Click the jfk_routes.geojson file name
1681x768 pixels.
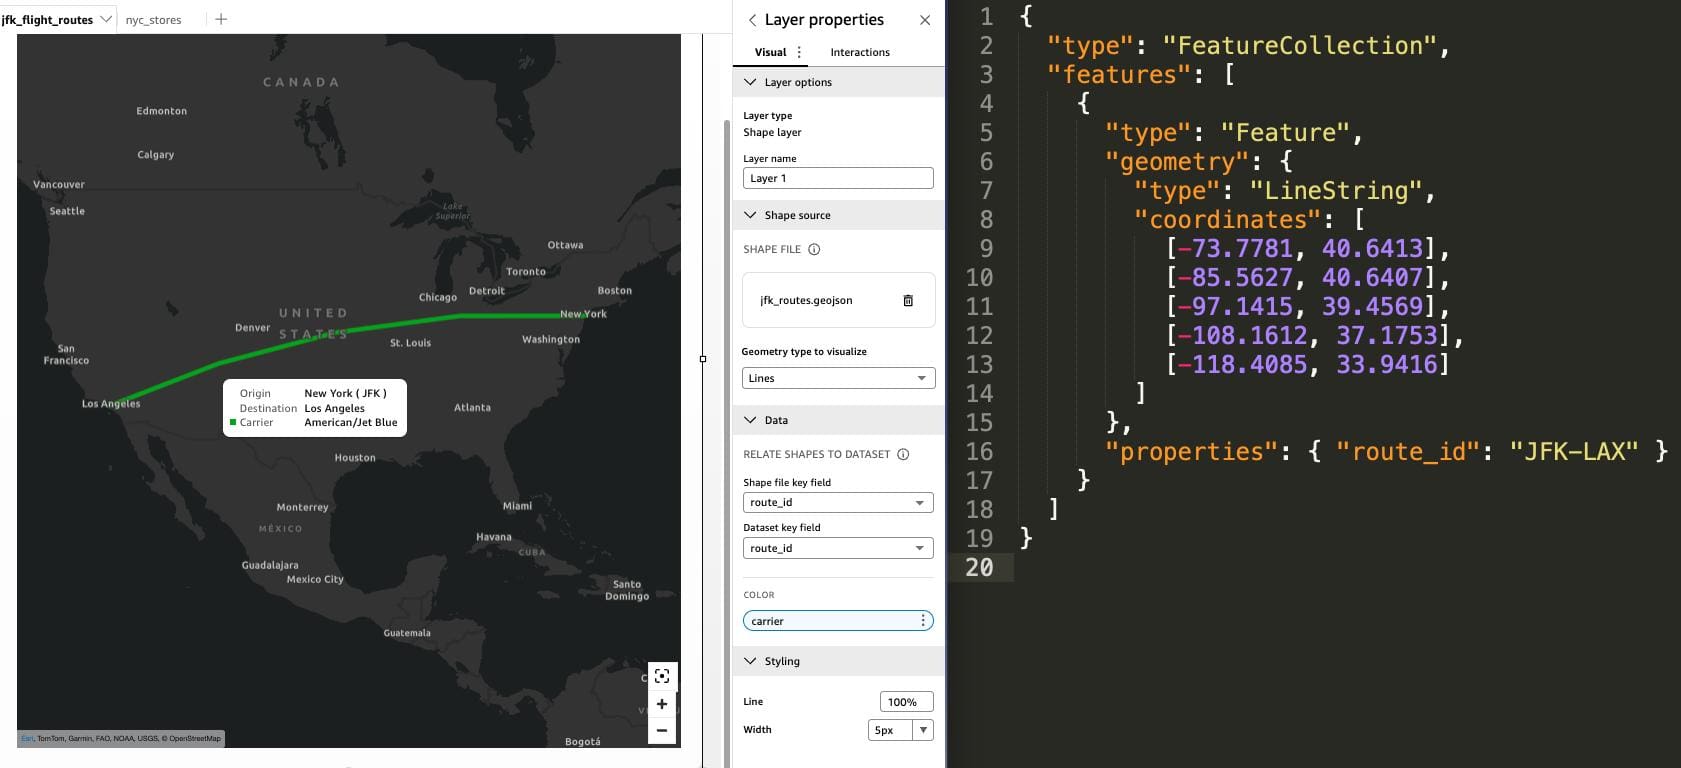(x=806, y=300)
